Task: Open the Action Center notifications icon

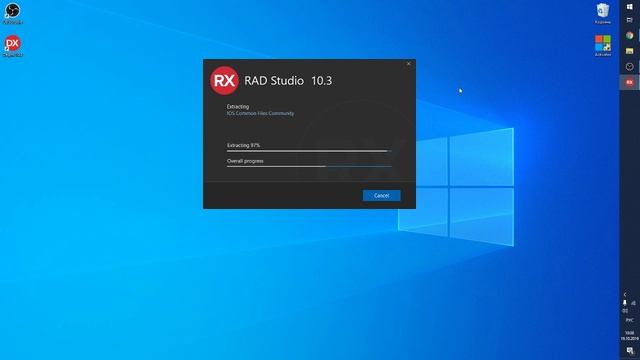Action: [630, 351]
